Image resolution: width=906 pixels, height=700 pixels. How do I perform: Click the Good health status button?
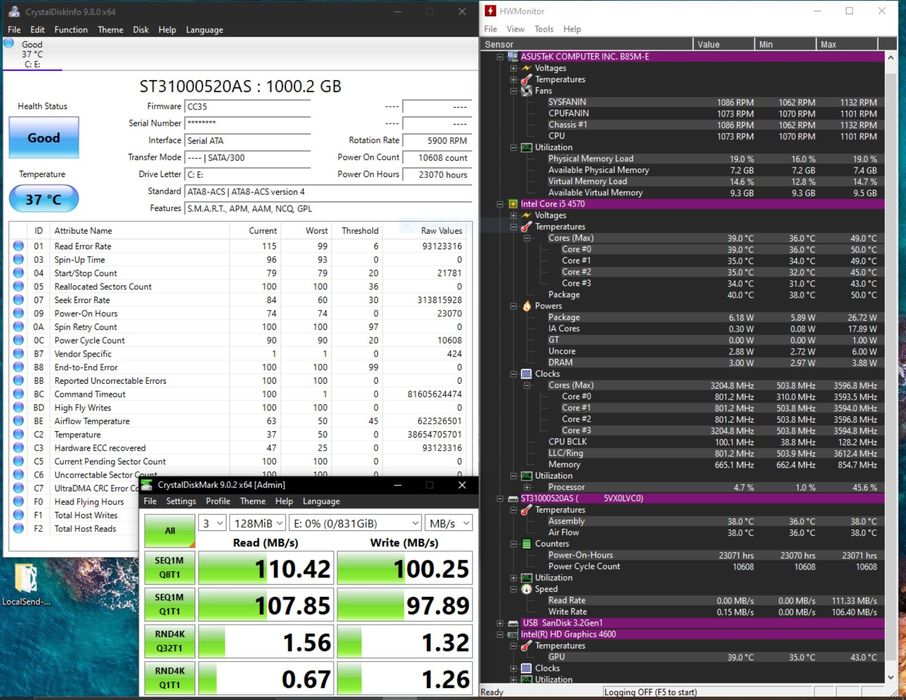click(x=43, y=138)
